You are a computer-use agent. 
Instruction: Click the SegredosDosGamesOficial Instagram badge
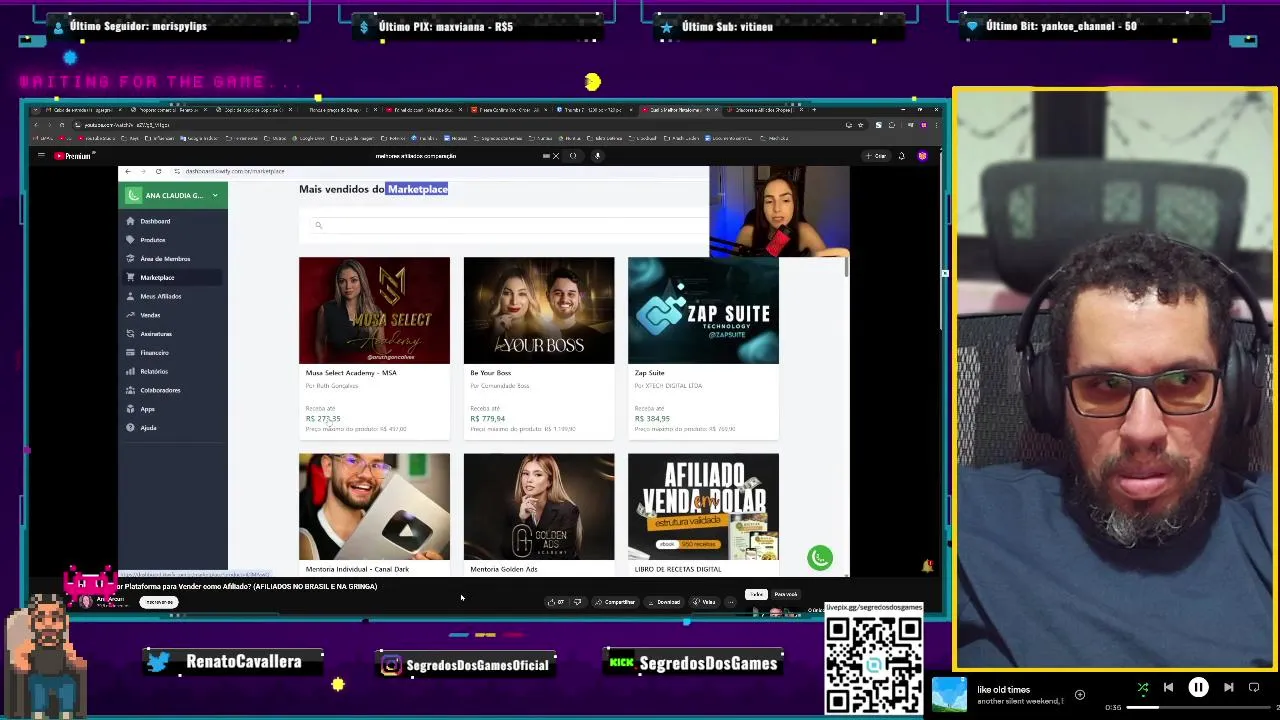point(465,664)
